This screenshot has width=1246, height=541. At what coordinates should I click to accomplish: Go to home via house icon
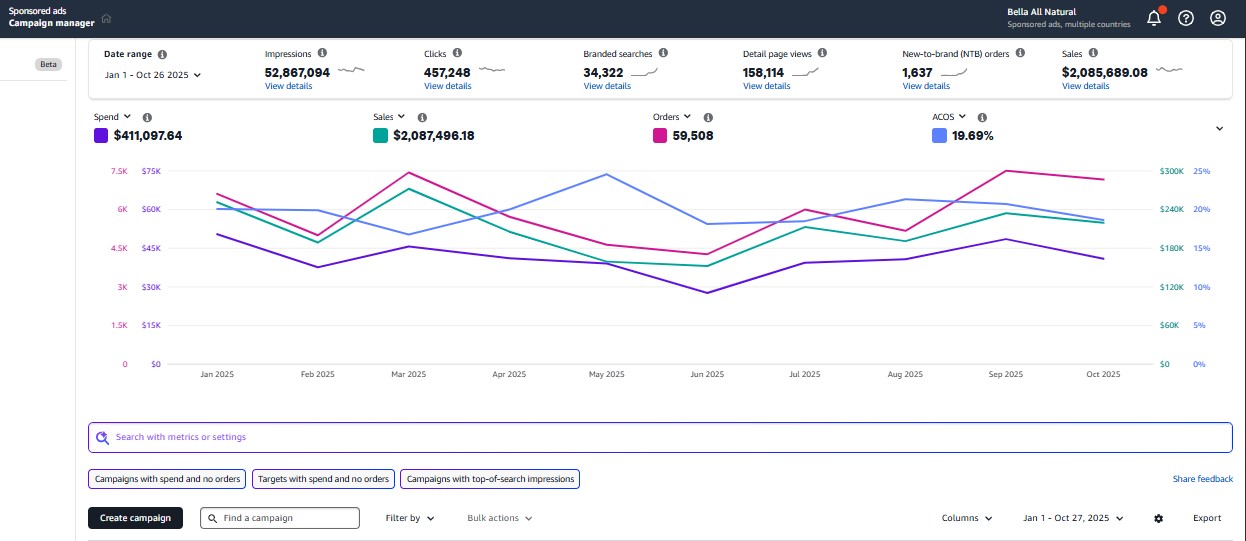(107, 18)
